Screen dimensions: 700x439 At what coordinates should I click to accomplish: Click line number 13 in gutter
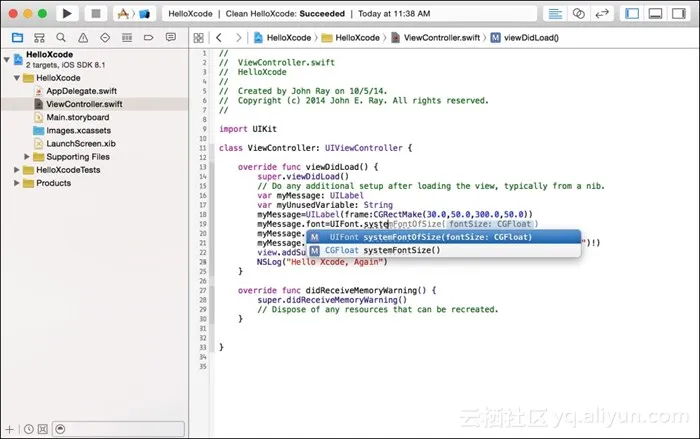[203, 167]
